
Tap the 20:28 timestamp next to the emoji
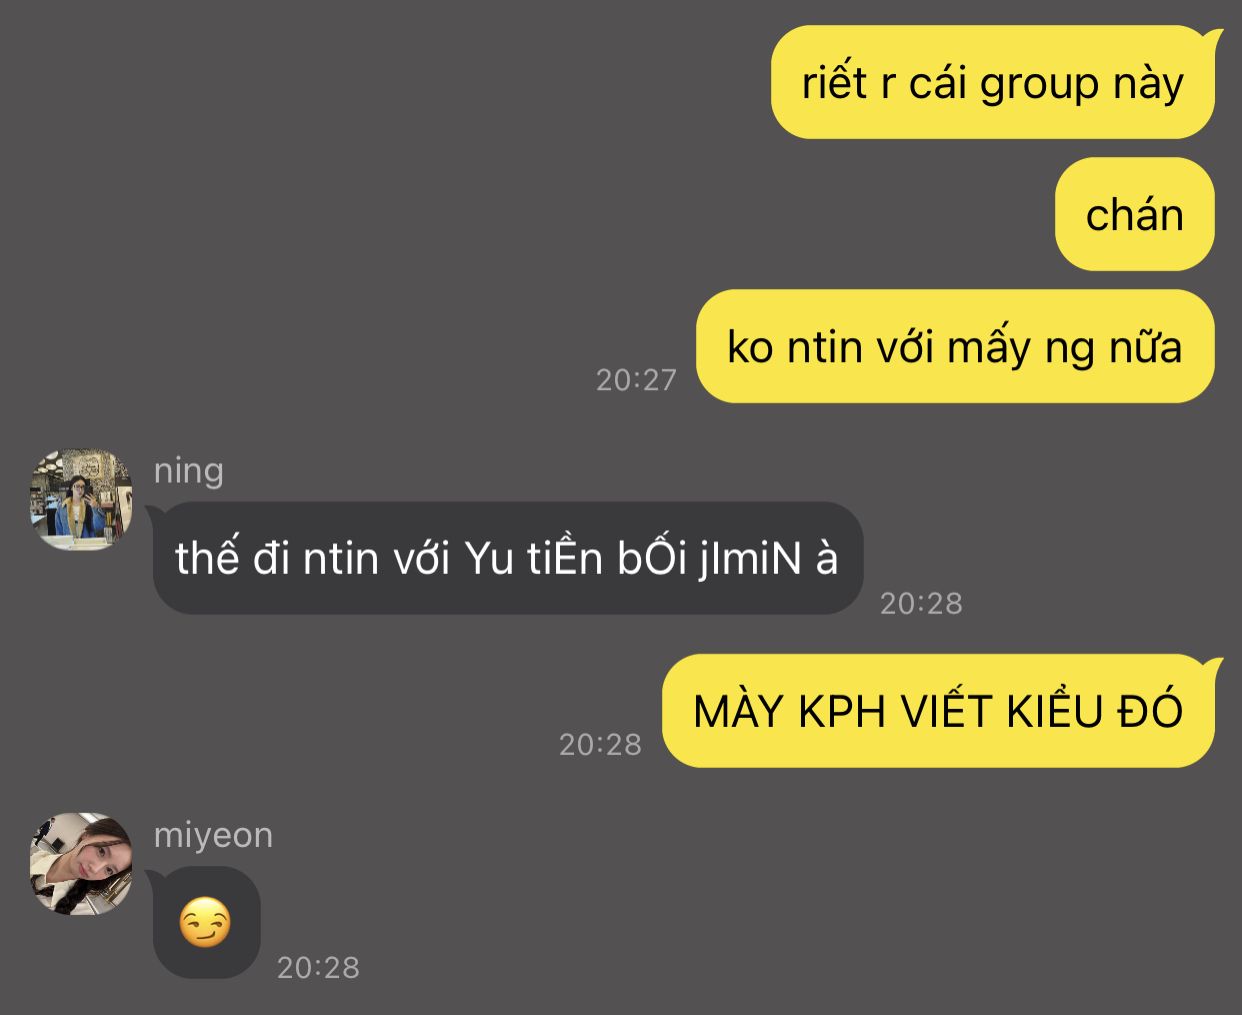tap(318, 967)
